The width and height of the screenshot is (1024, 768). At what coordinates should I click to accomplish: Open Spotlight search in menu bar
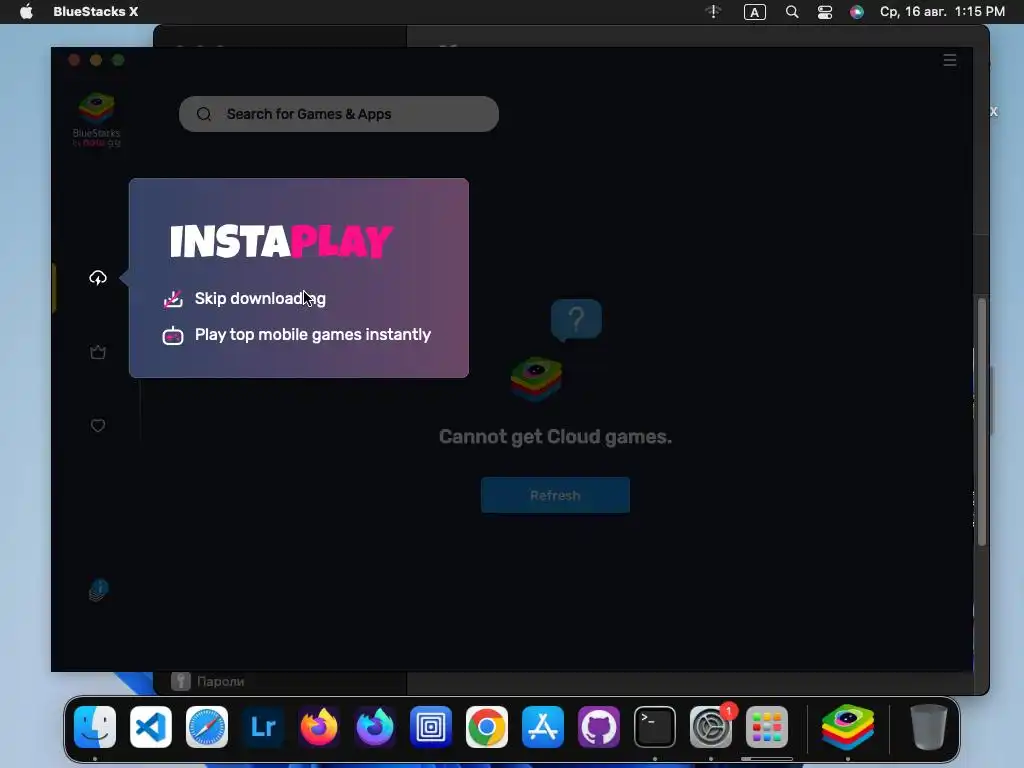point(792,12)
